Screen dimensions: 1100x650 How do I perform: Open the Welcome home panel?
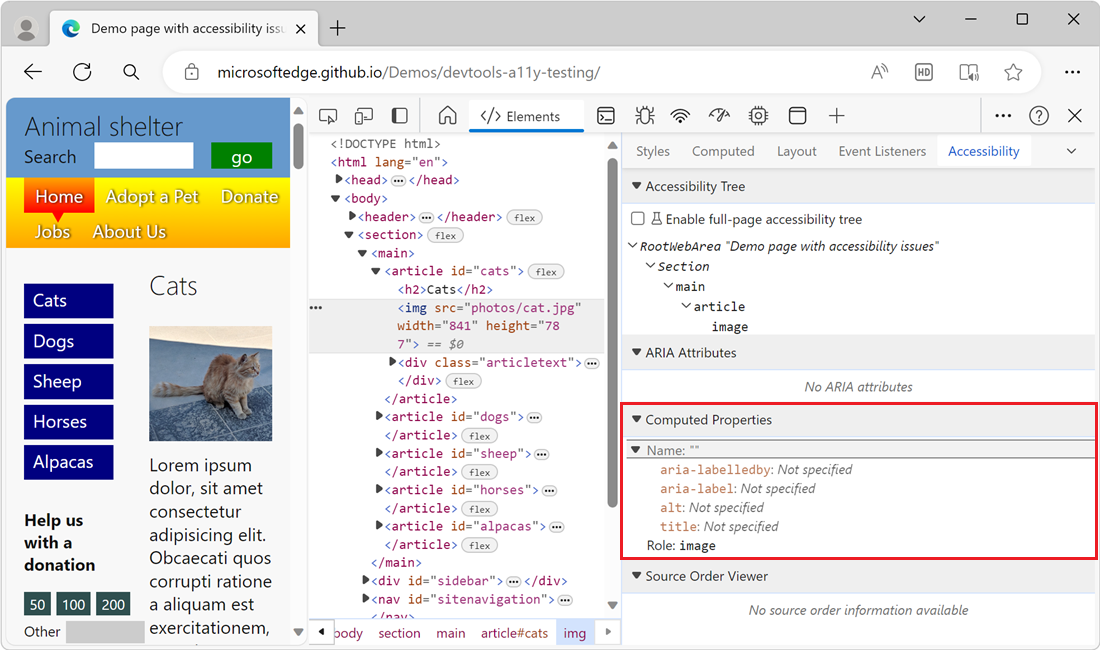tap(447, 115)
